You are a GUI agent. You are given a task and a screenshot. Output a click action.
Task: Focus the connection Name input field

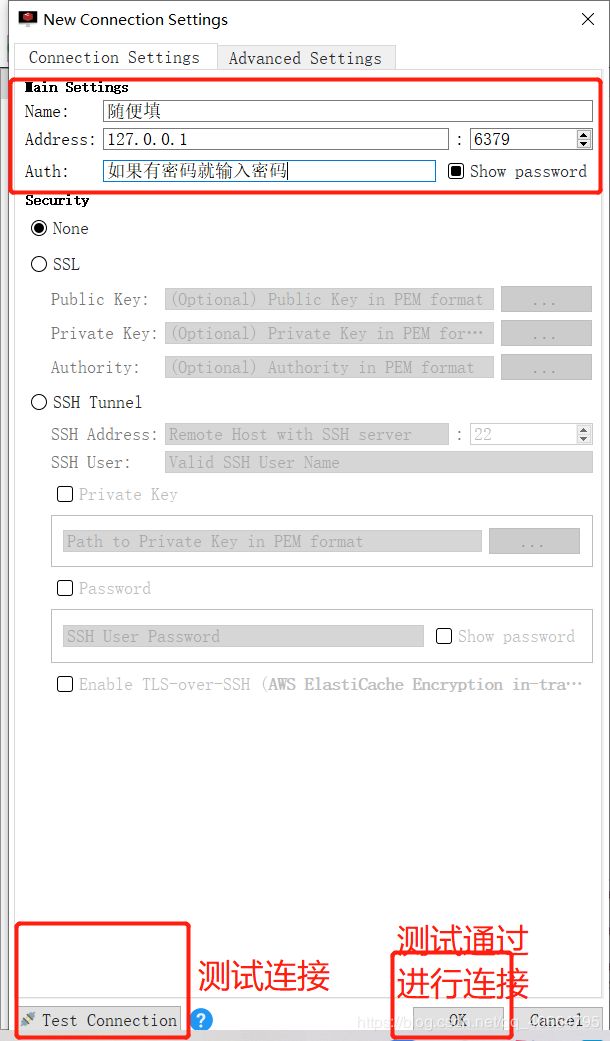point(348,111)
